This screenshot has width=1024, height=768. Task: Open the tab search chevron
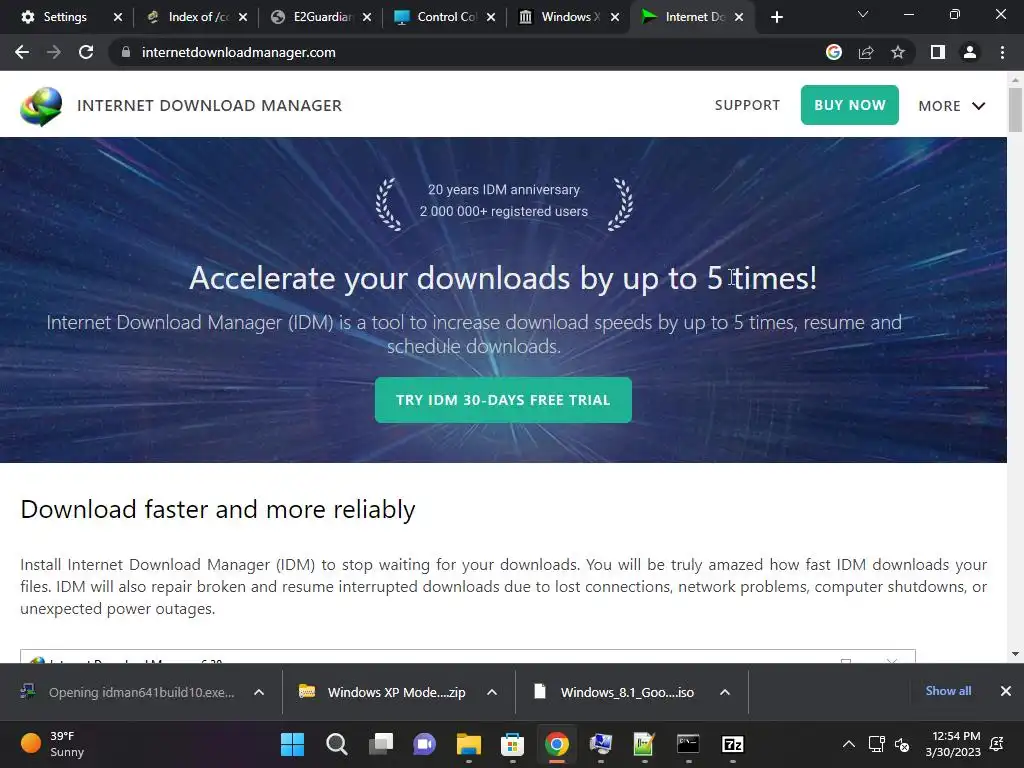(863, 14)
